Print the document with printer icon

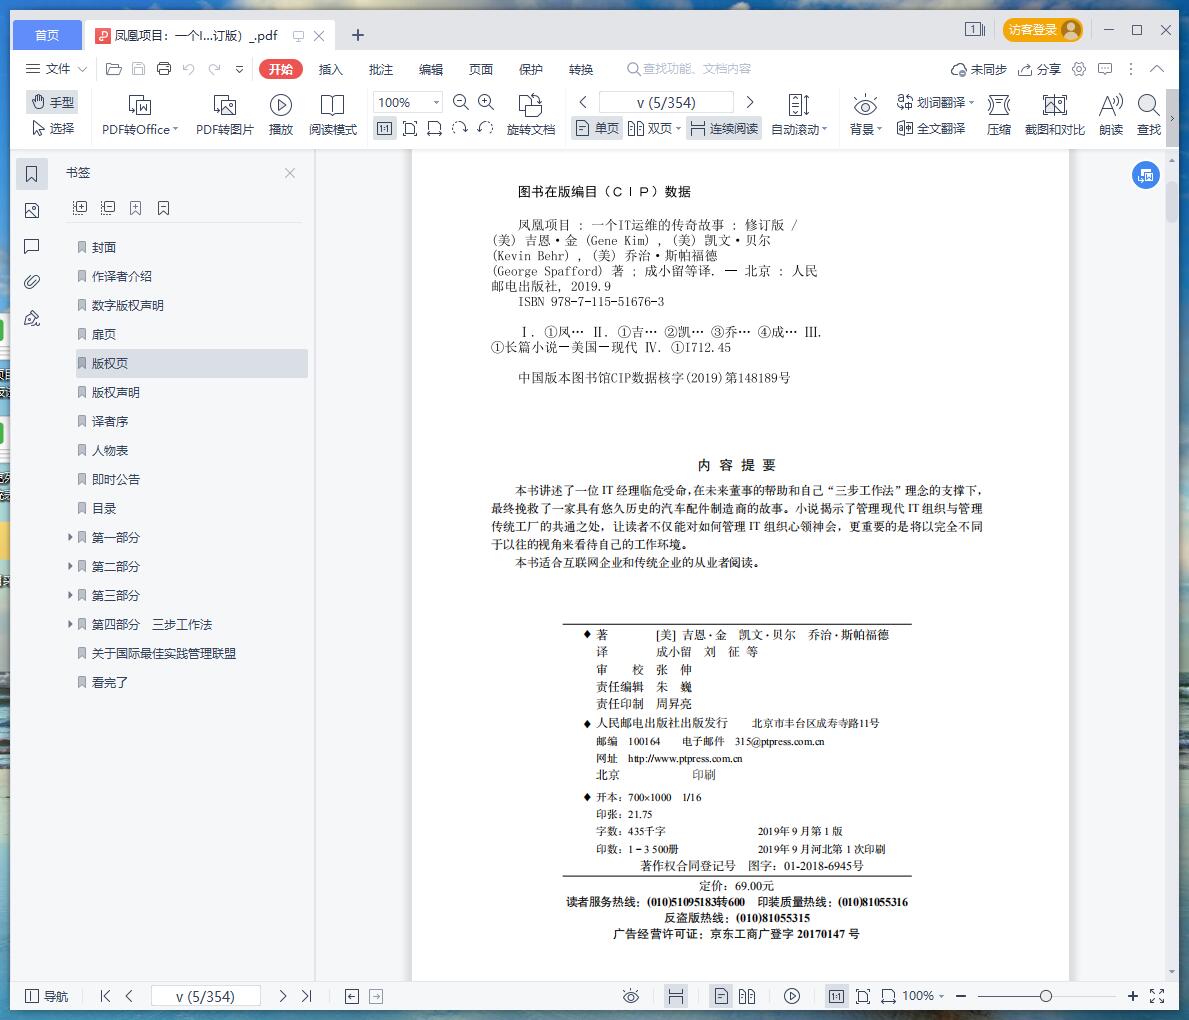coord(164,69)
